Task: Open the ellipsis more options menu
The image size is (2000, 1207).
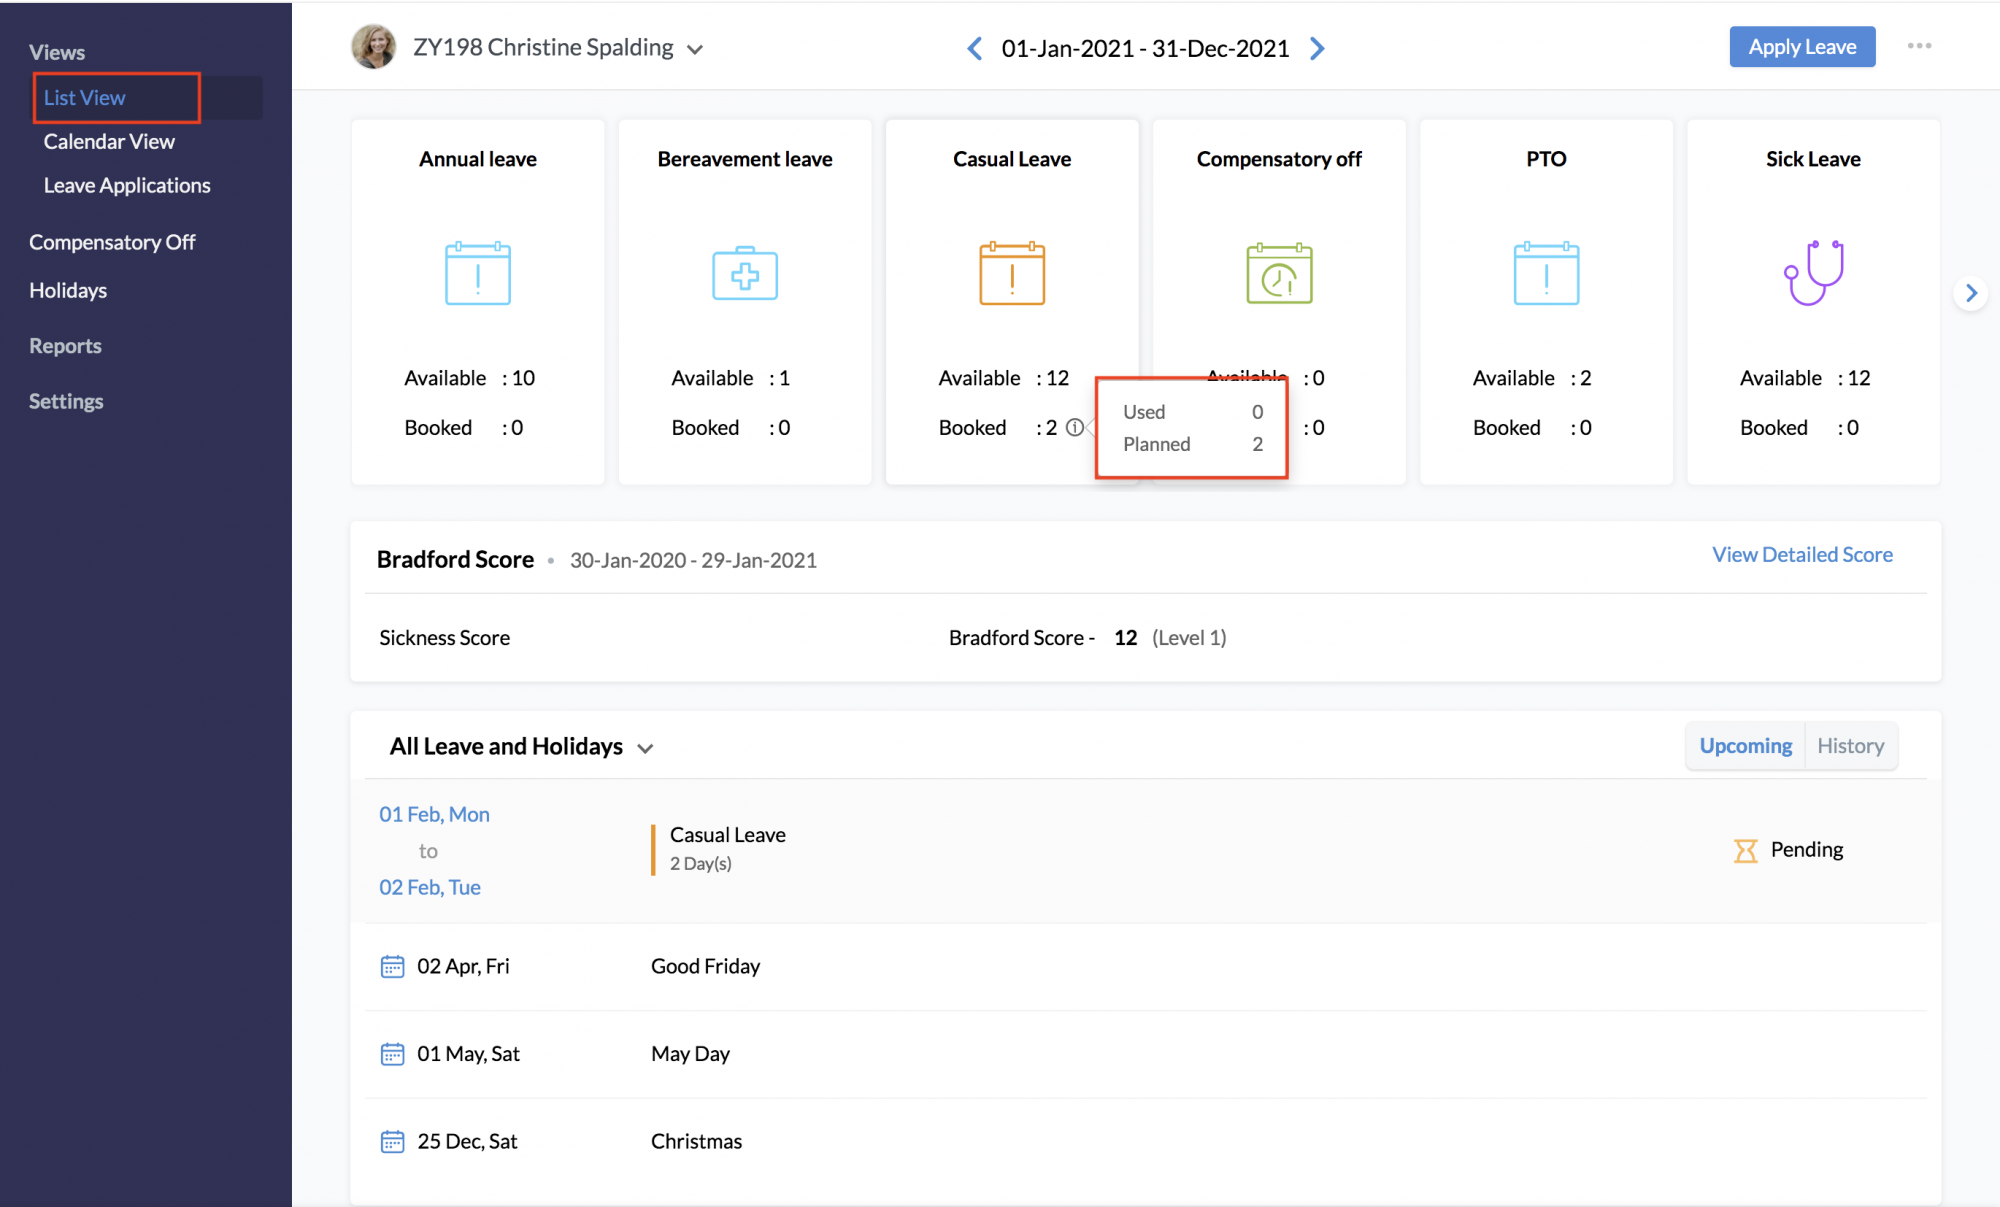Action: [1919, 46]
